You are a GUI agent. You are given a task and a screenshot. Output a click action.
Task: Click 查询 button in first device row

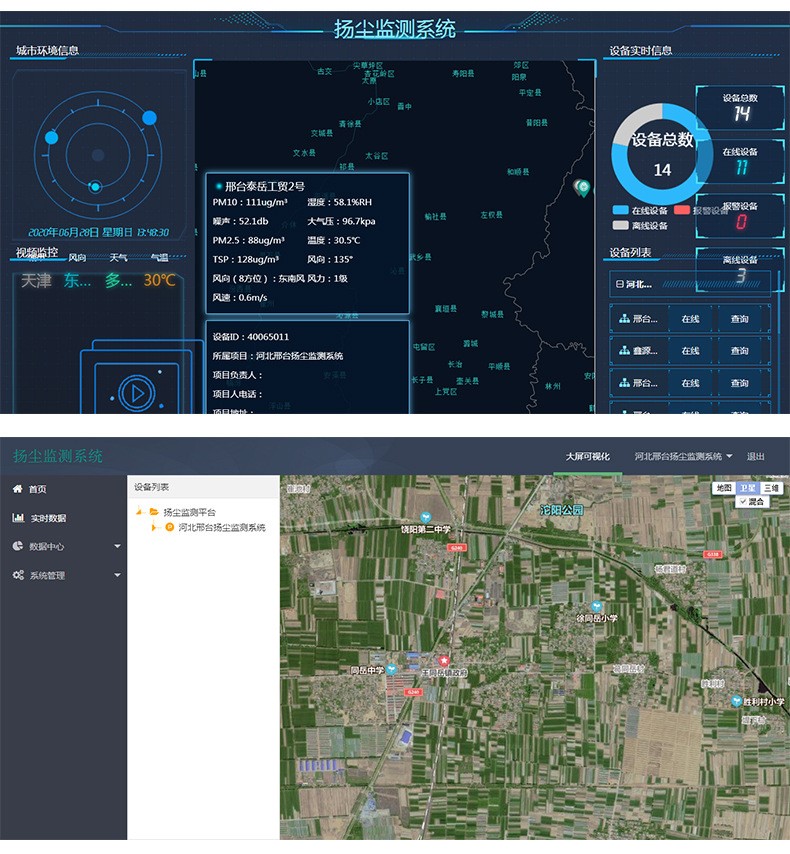(739, 319)
